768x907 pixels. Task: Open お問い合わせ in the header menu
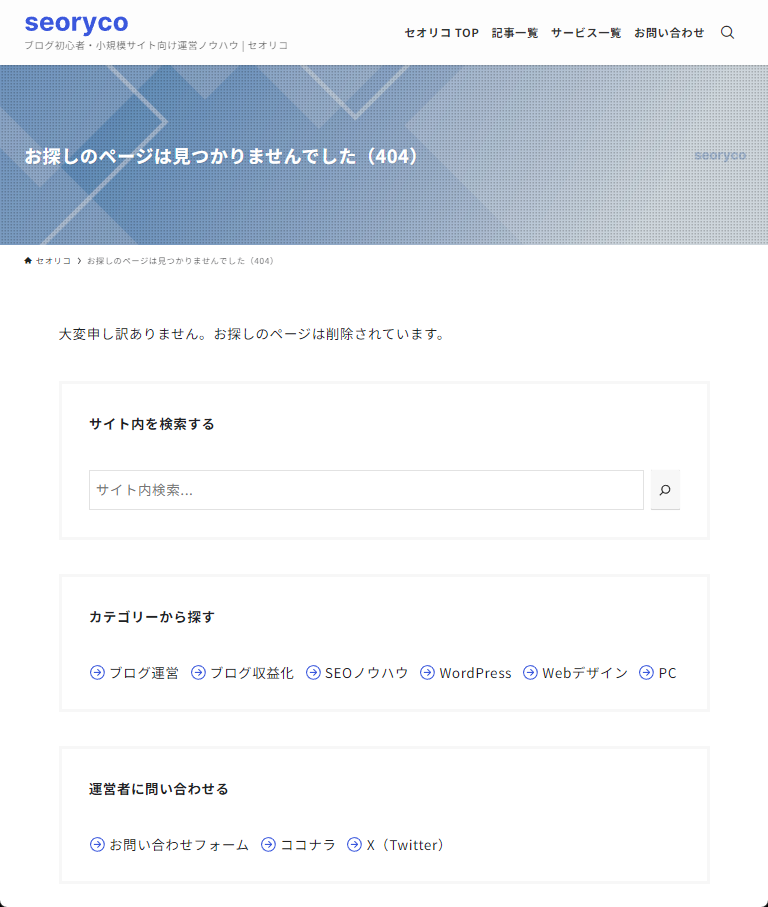pos(669,33)
